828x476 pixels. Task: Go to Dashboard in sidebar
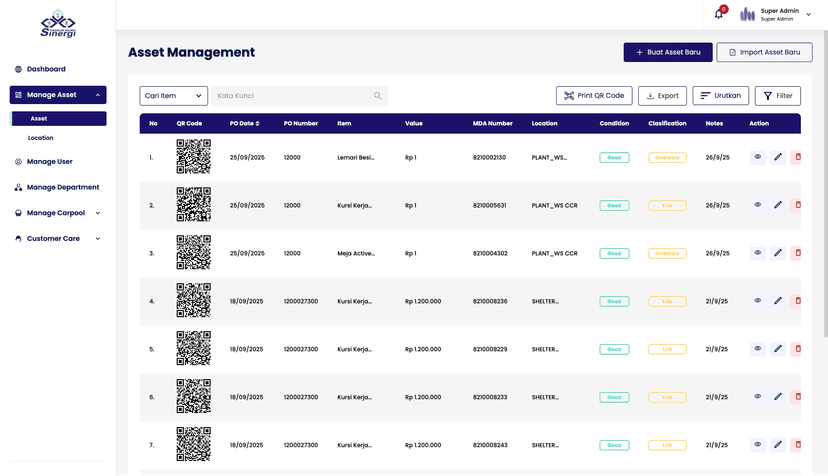[46, 69]
